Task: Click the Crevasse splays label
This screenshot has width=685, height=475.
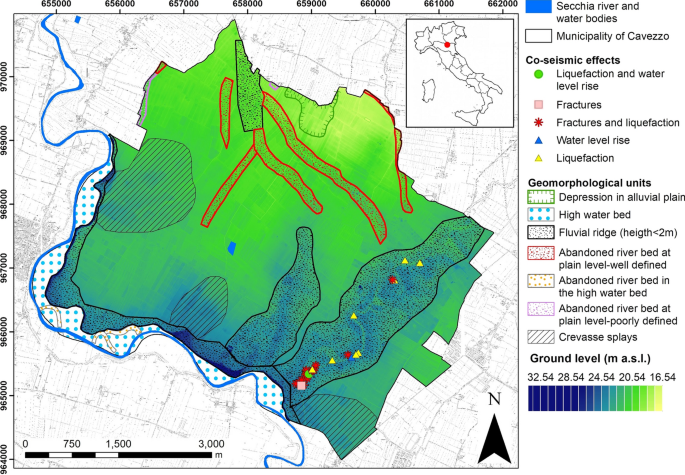Action: pos(598,337)
